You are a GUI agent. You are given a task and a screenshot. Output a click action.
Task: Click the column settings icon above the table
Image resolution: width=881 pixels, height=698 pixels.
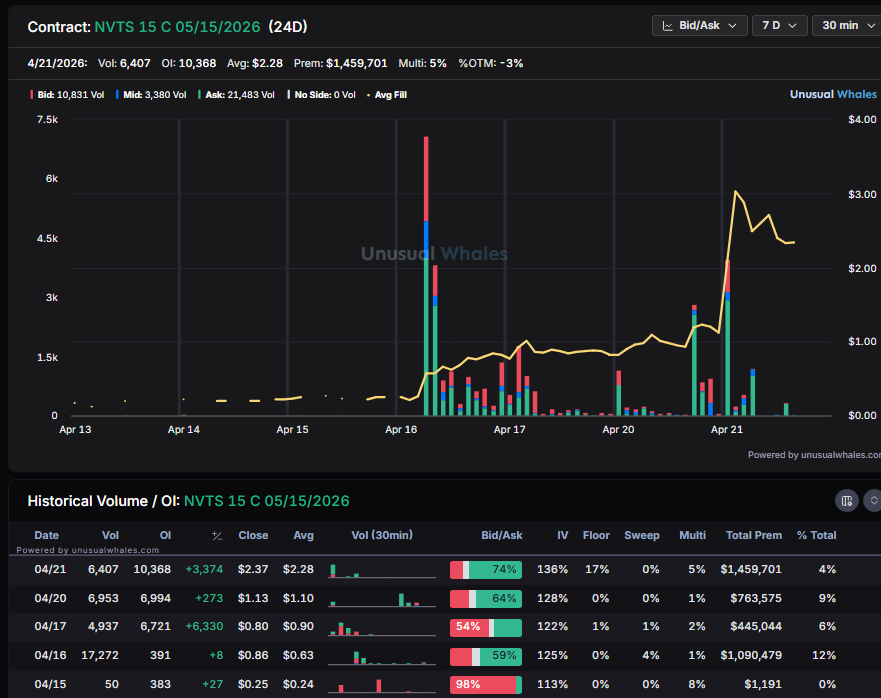[846, 500]
